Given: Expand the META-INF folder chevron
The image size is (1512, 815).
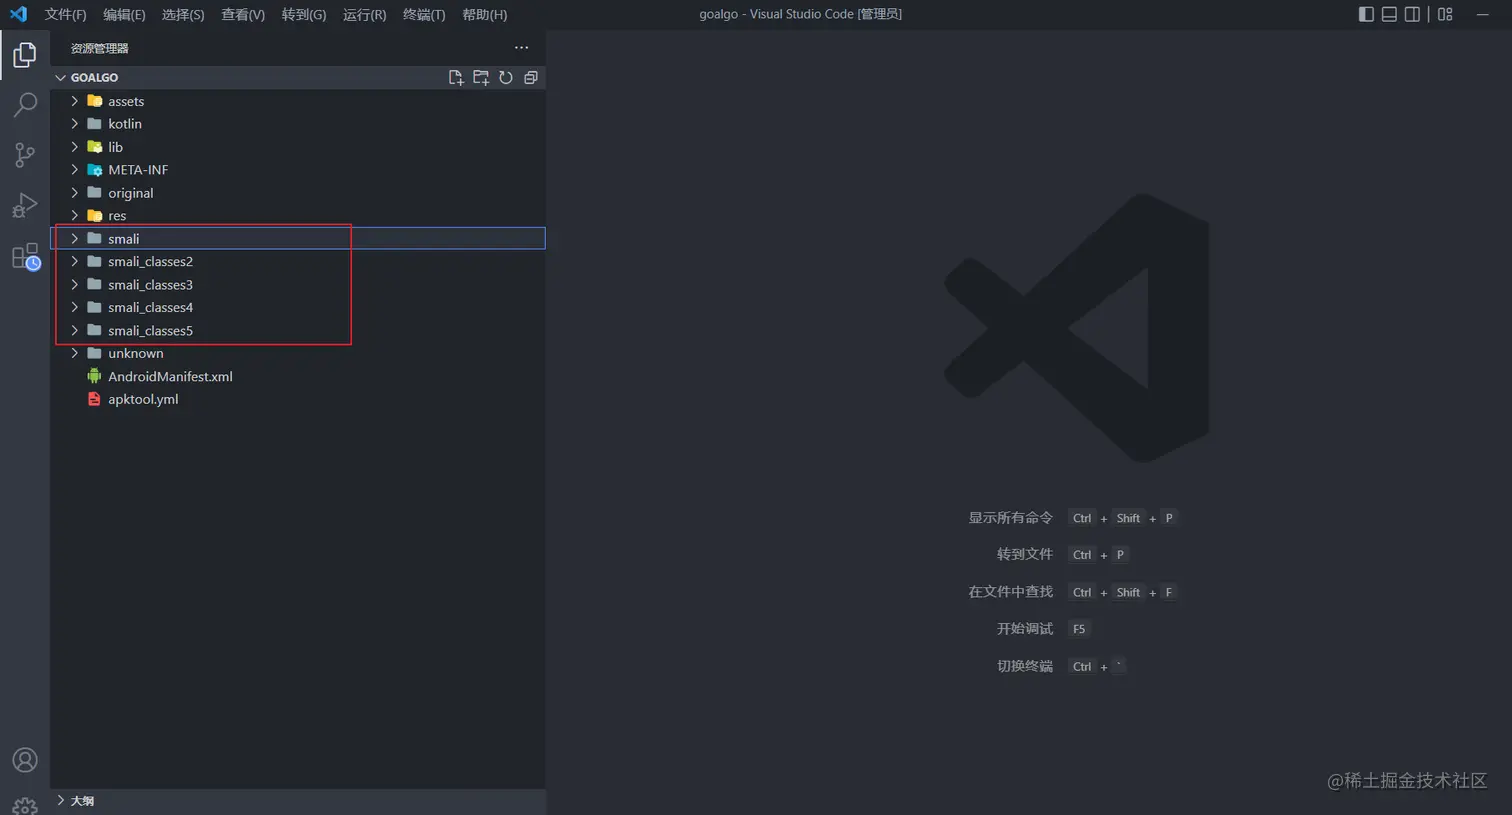Looking at the screenshot, I should (74, 170).
